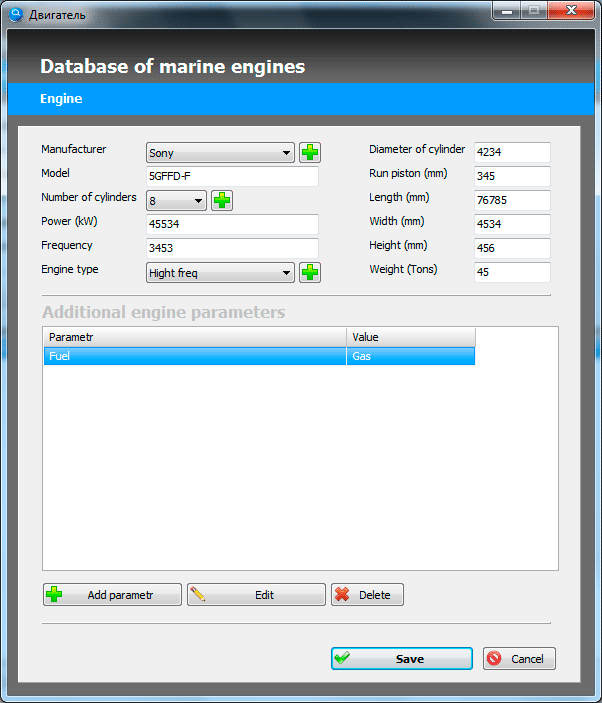Delete the selected parameter
Screen dimensions: 602x703
368,595
